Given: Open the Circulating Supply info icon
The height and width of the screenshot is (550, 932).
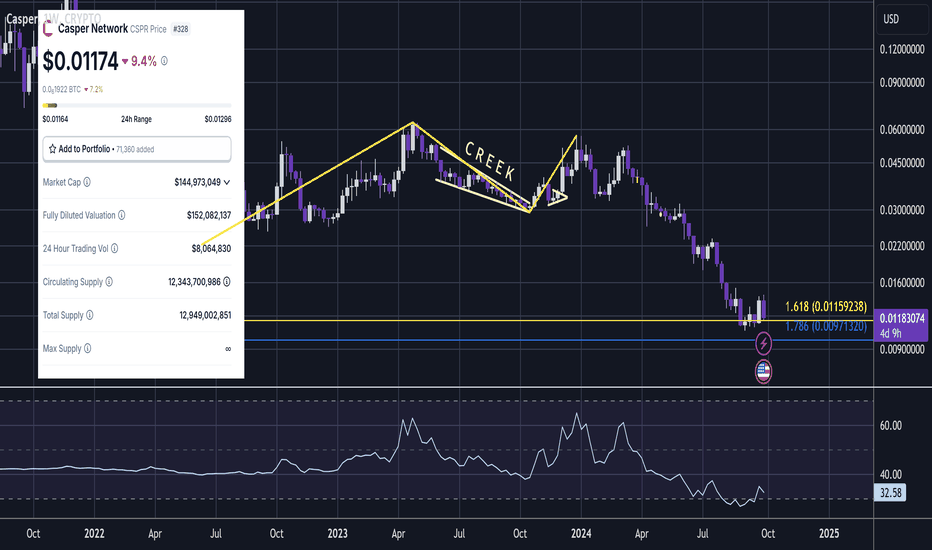Looking at the screenshot, I should (109, 282).
